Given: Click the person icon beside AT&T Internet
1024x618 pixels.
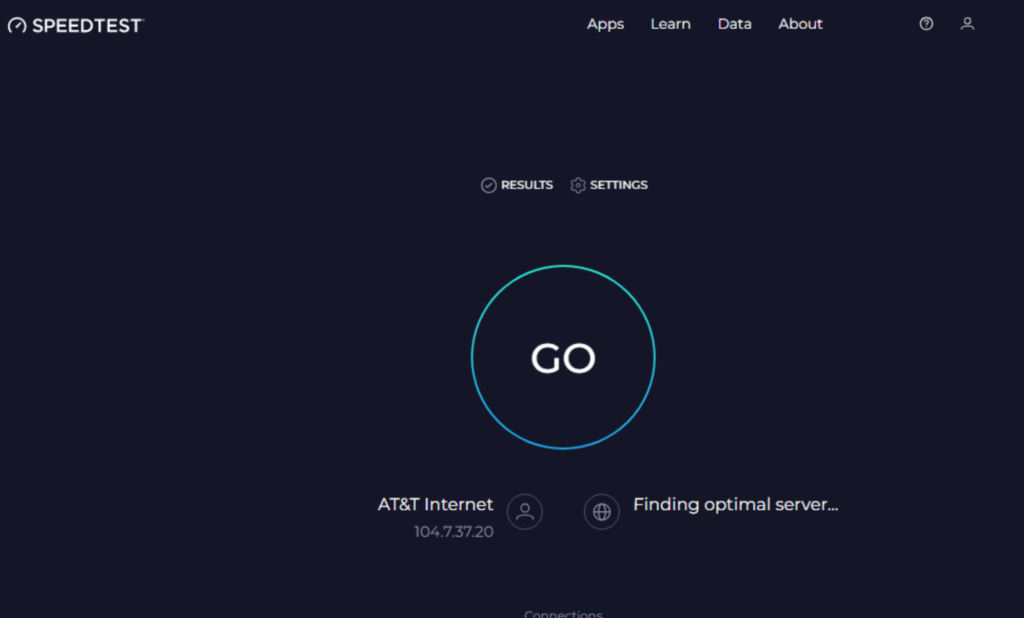Looking at the screenshot, I should [x=524, y=512].
